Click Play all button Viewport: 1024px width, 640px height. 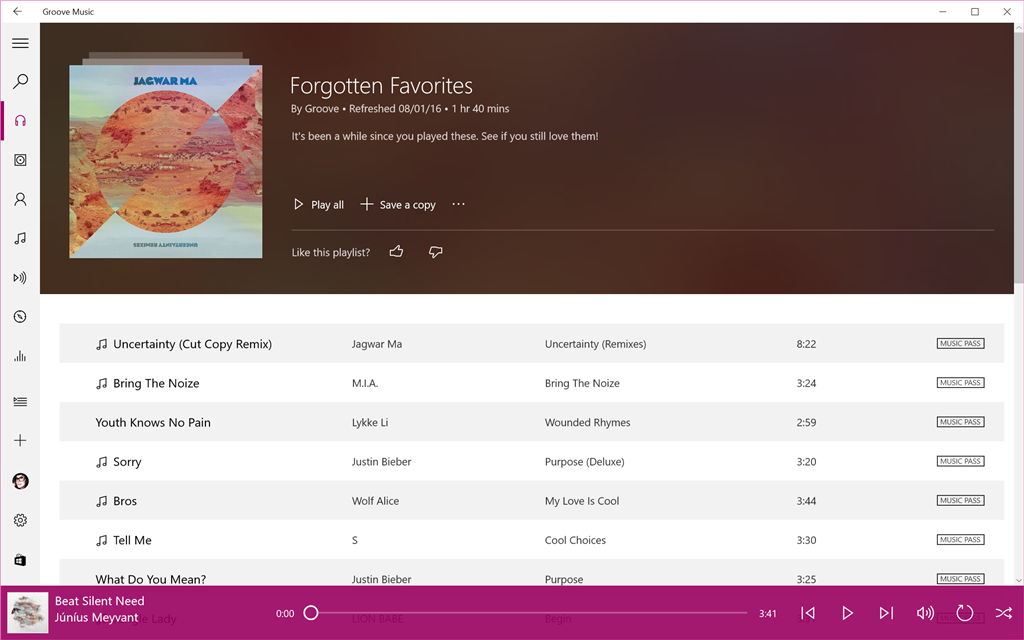[319, 204]
